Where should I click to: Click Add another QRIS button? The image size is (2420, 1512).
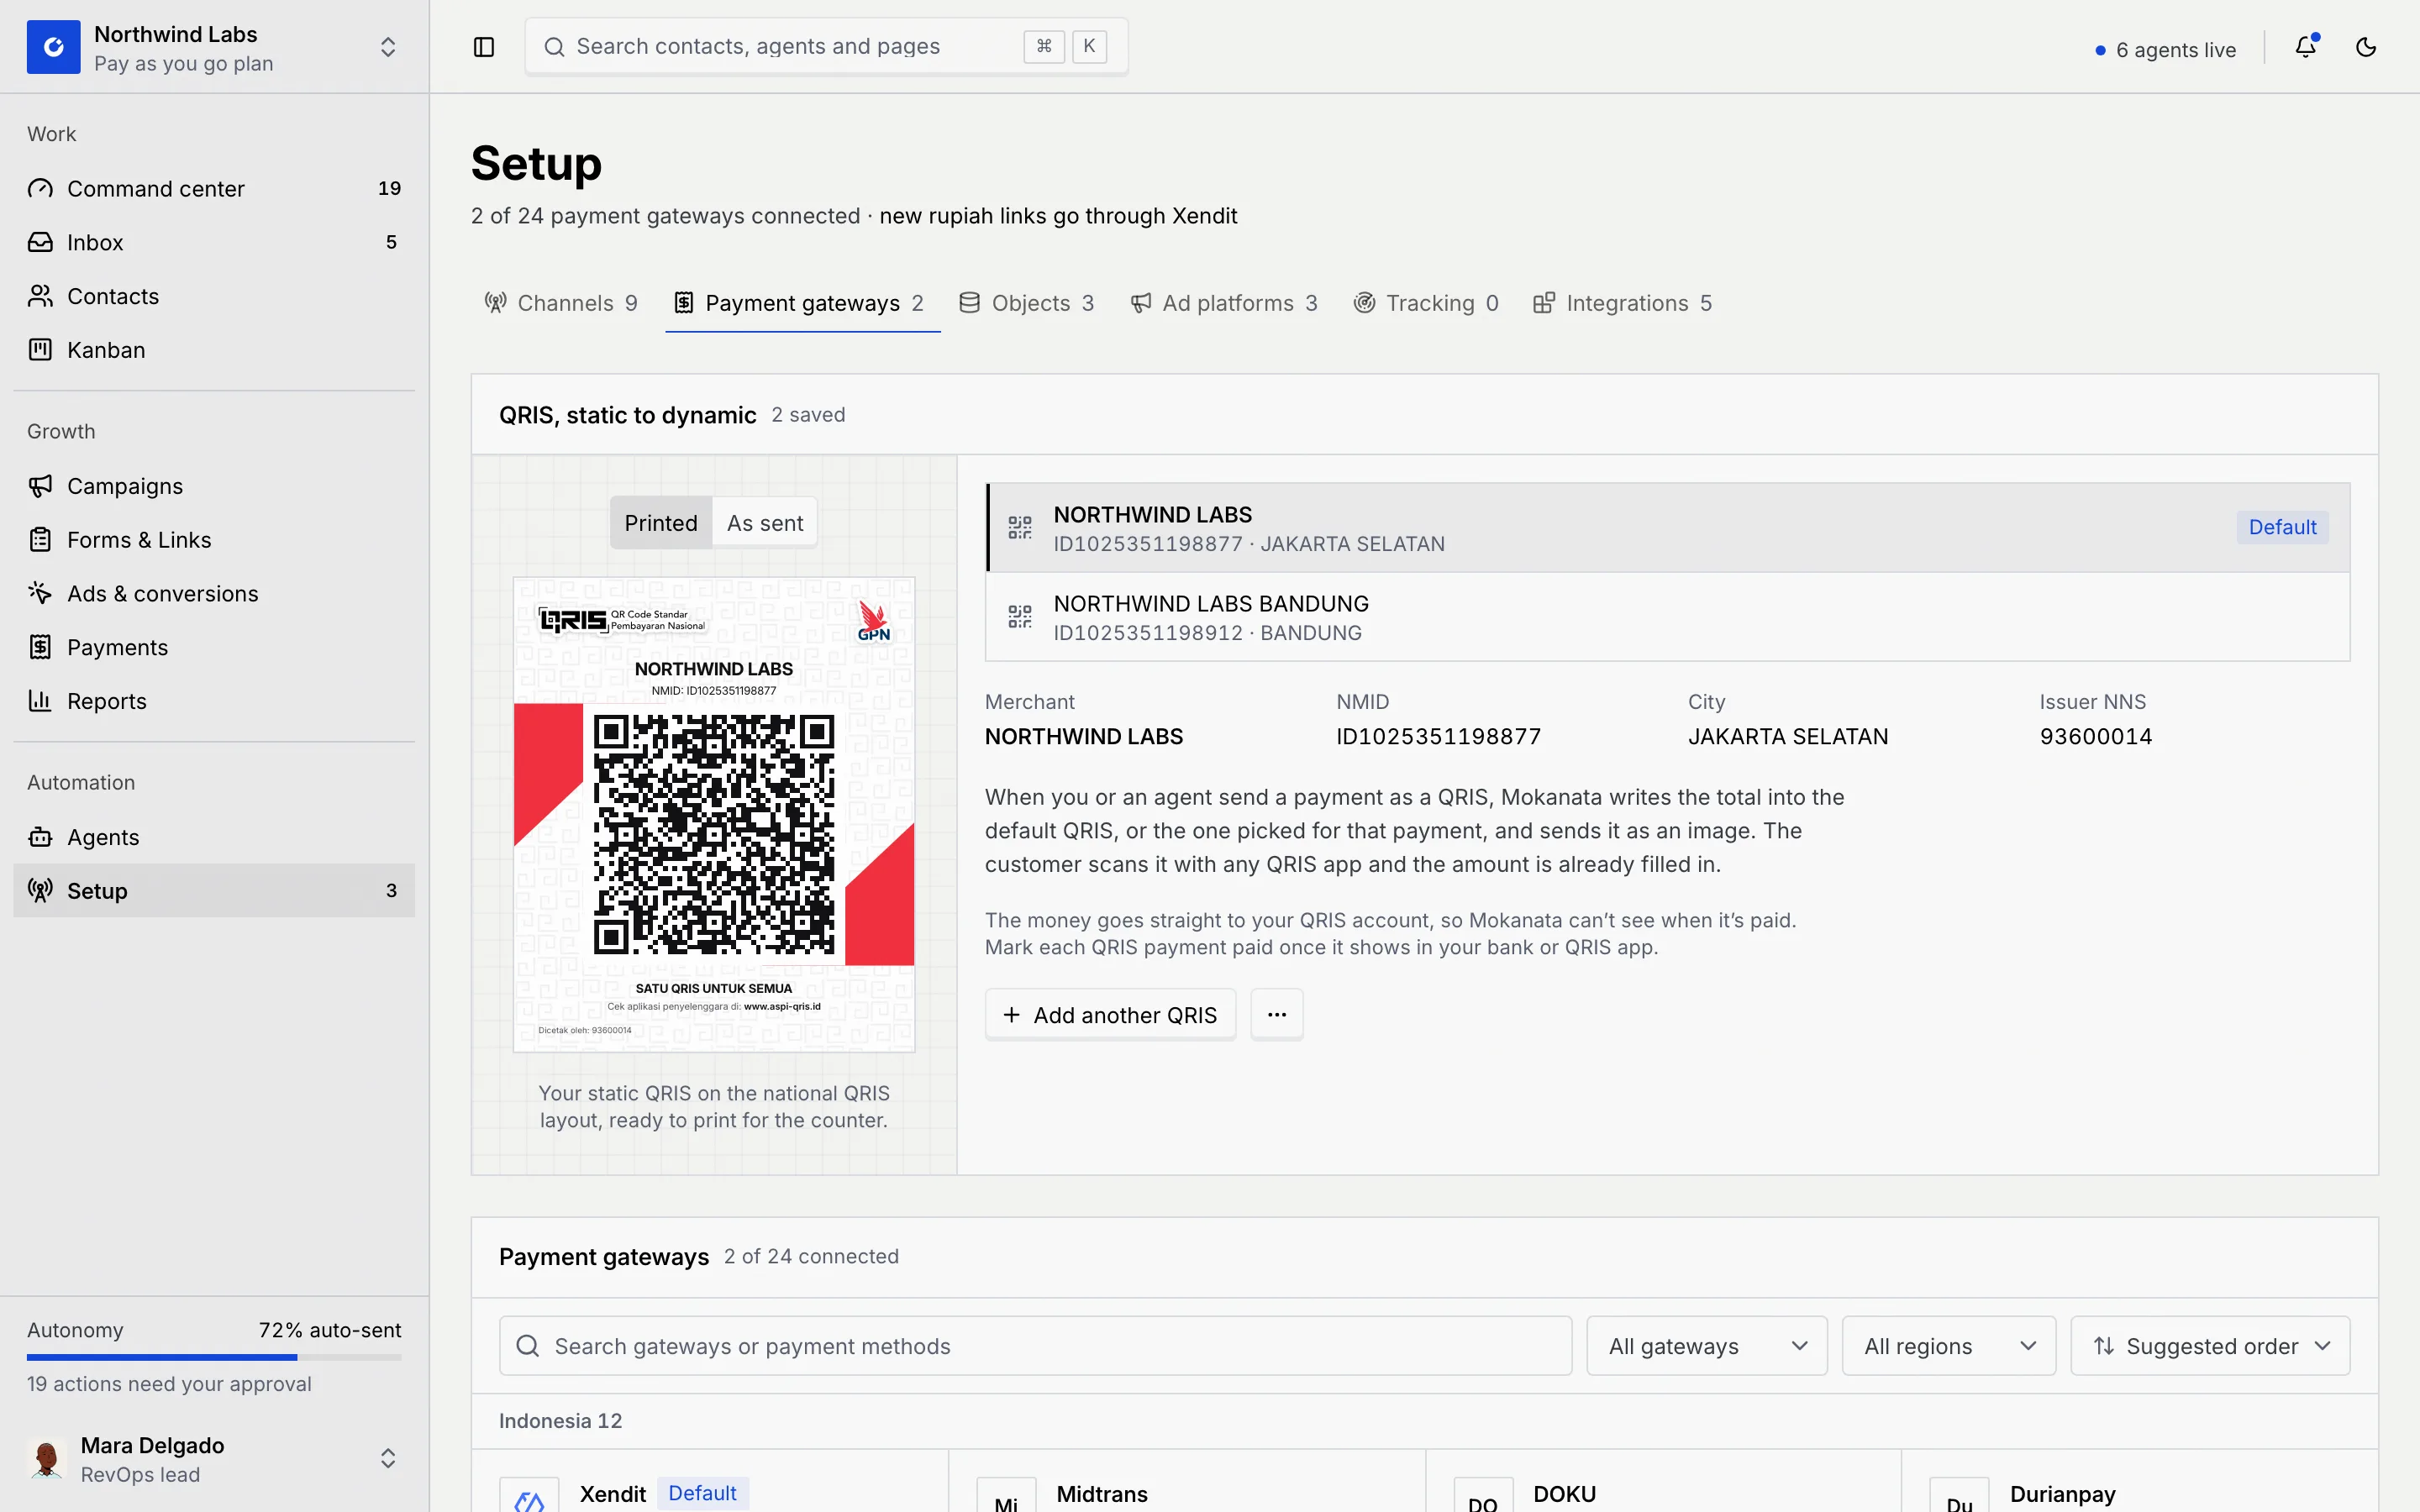click(x=1110, y=1015)
